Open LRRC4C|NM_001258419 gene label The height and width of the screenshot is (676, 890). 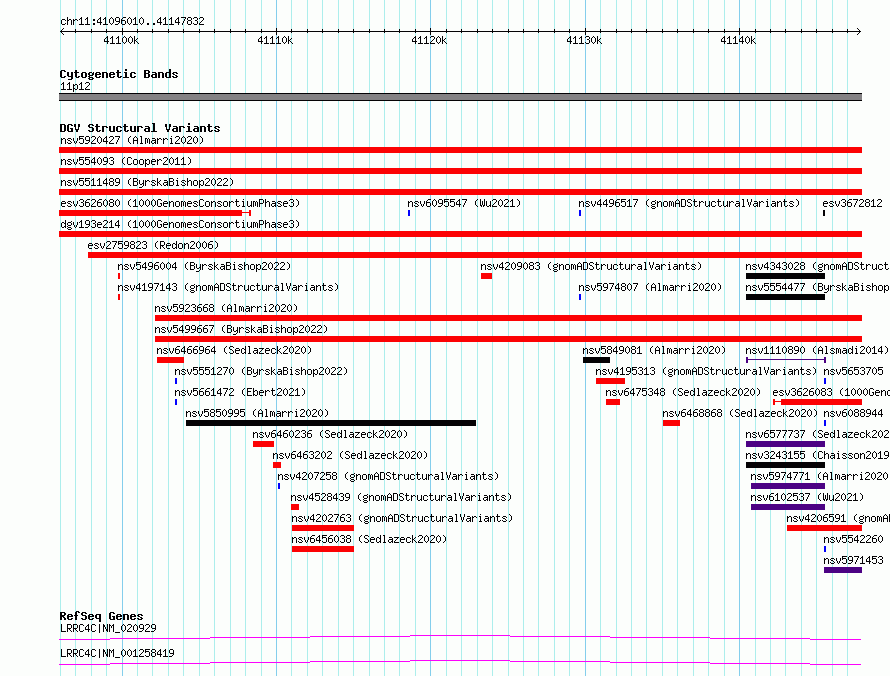click(x=117, y=653)
